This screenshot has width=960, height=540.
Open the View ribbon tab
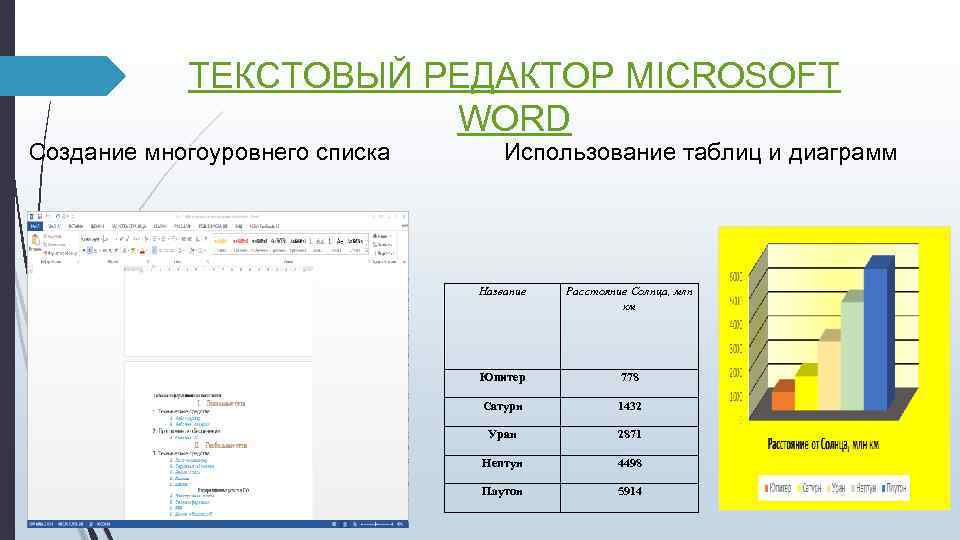(239, 226)
